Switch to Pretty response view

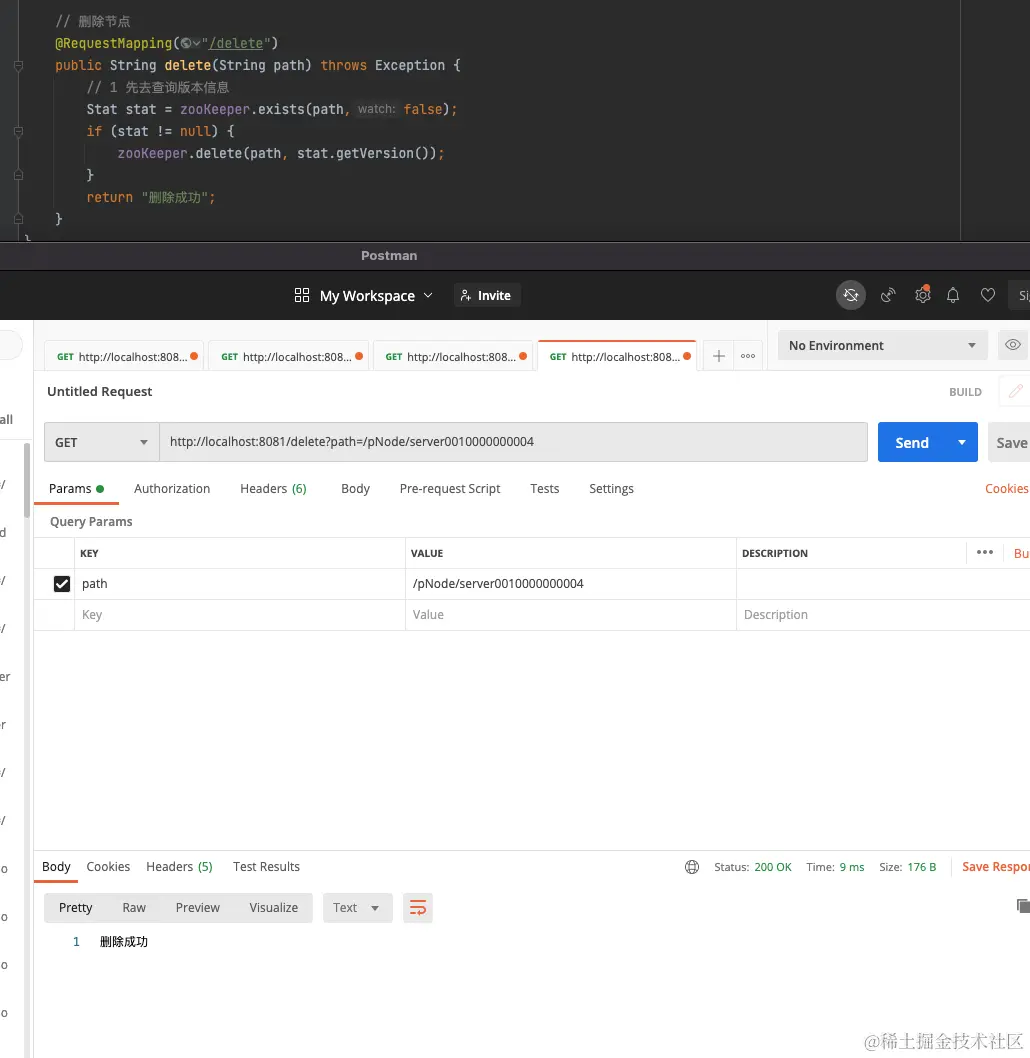click(76, 908)
